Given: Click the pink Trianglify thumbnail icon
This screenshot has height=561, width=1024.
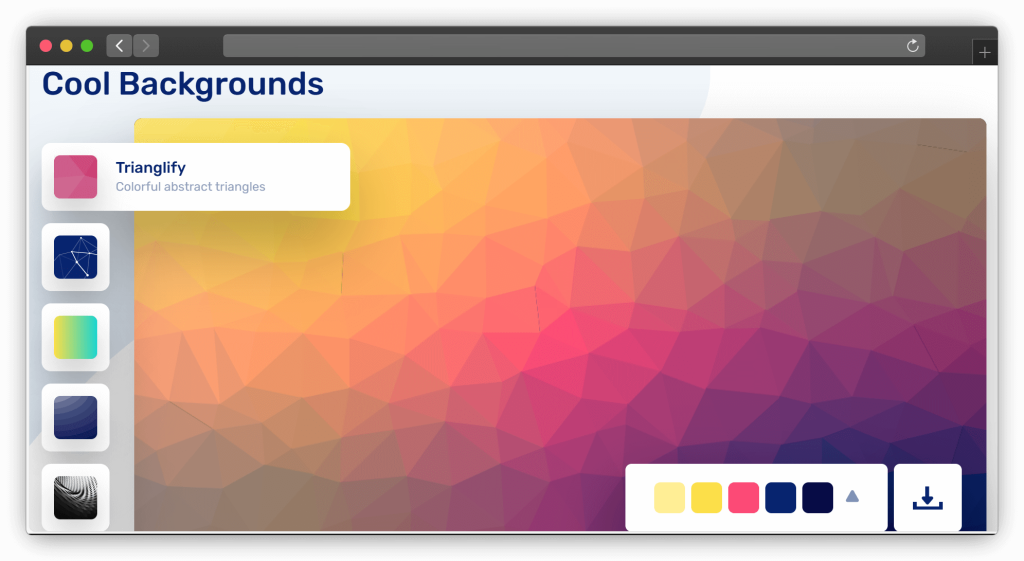Looking at the screenshot, I should [x=75, y=177].
